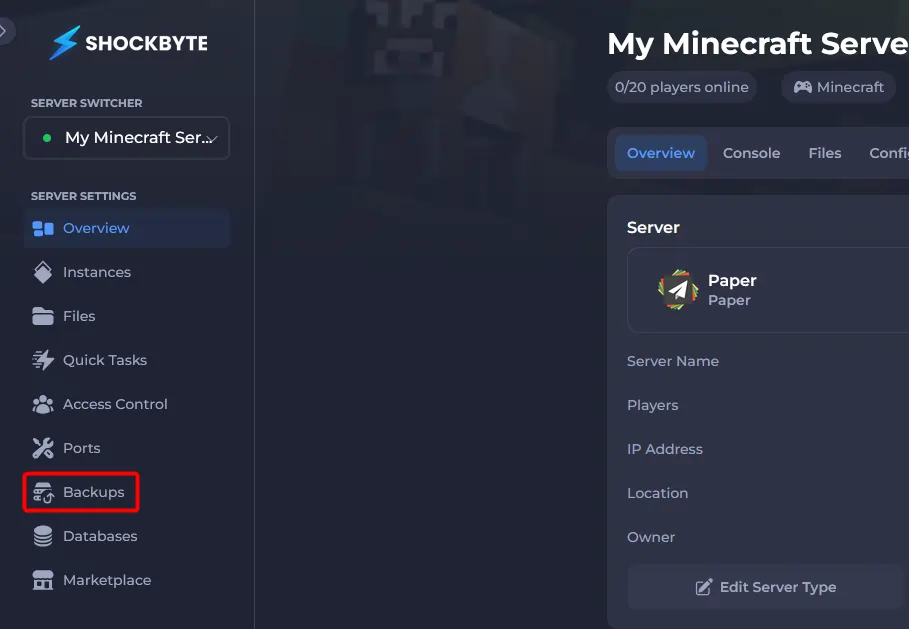This screenshot has width=909, height=629.
Task: Open the Config tab
Action: 889,153
